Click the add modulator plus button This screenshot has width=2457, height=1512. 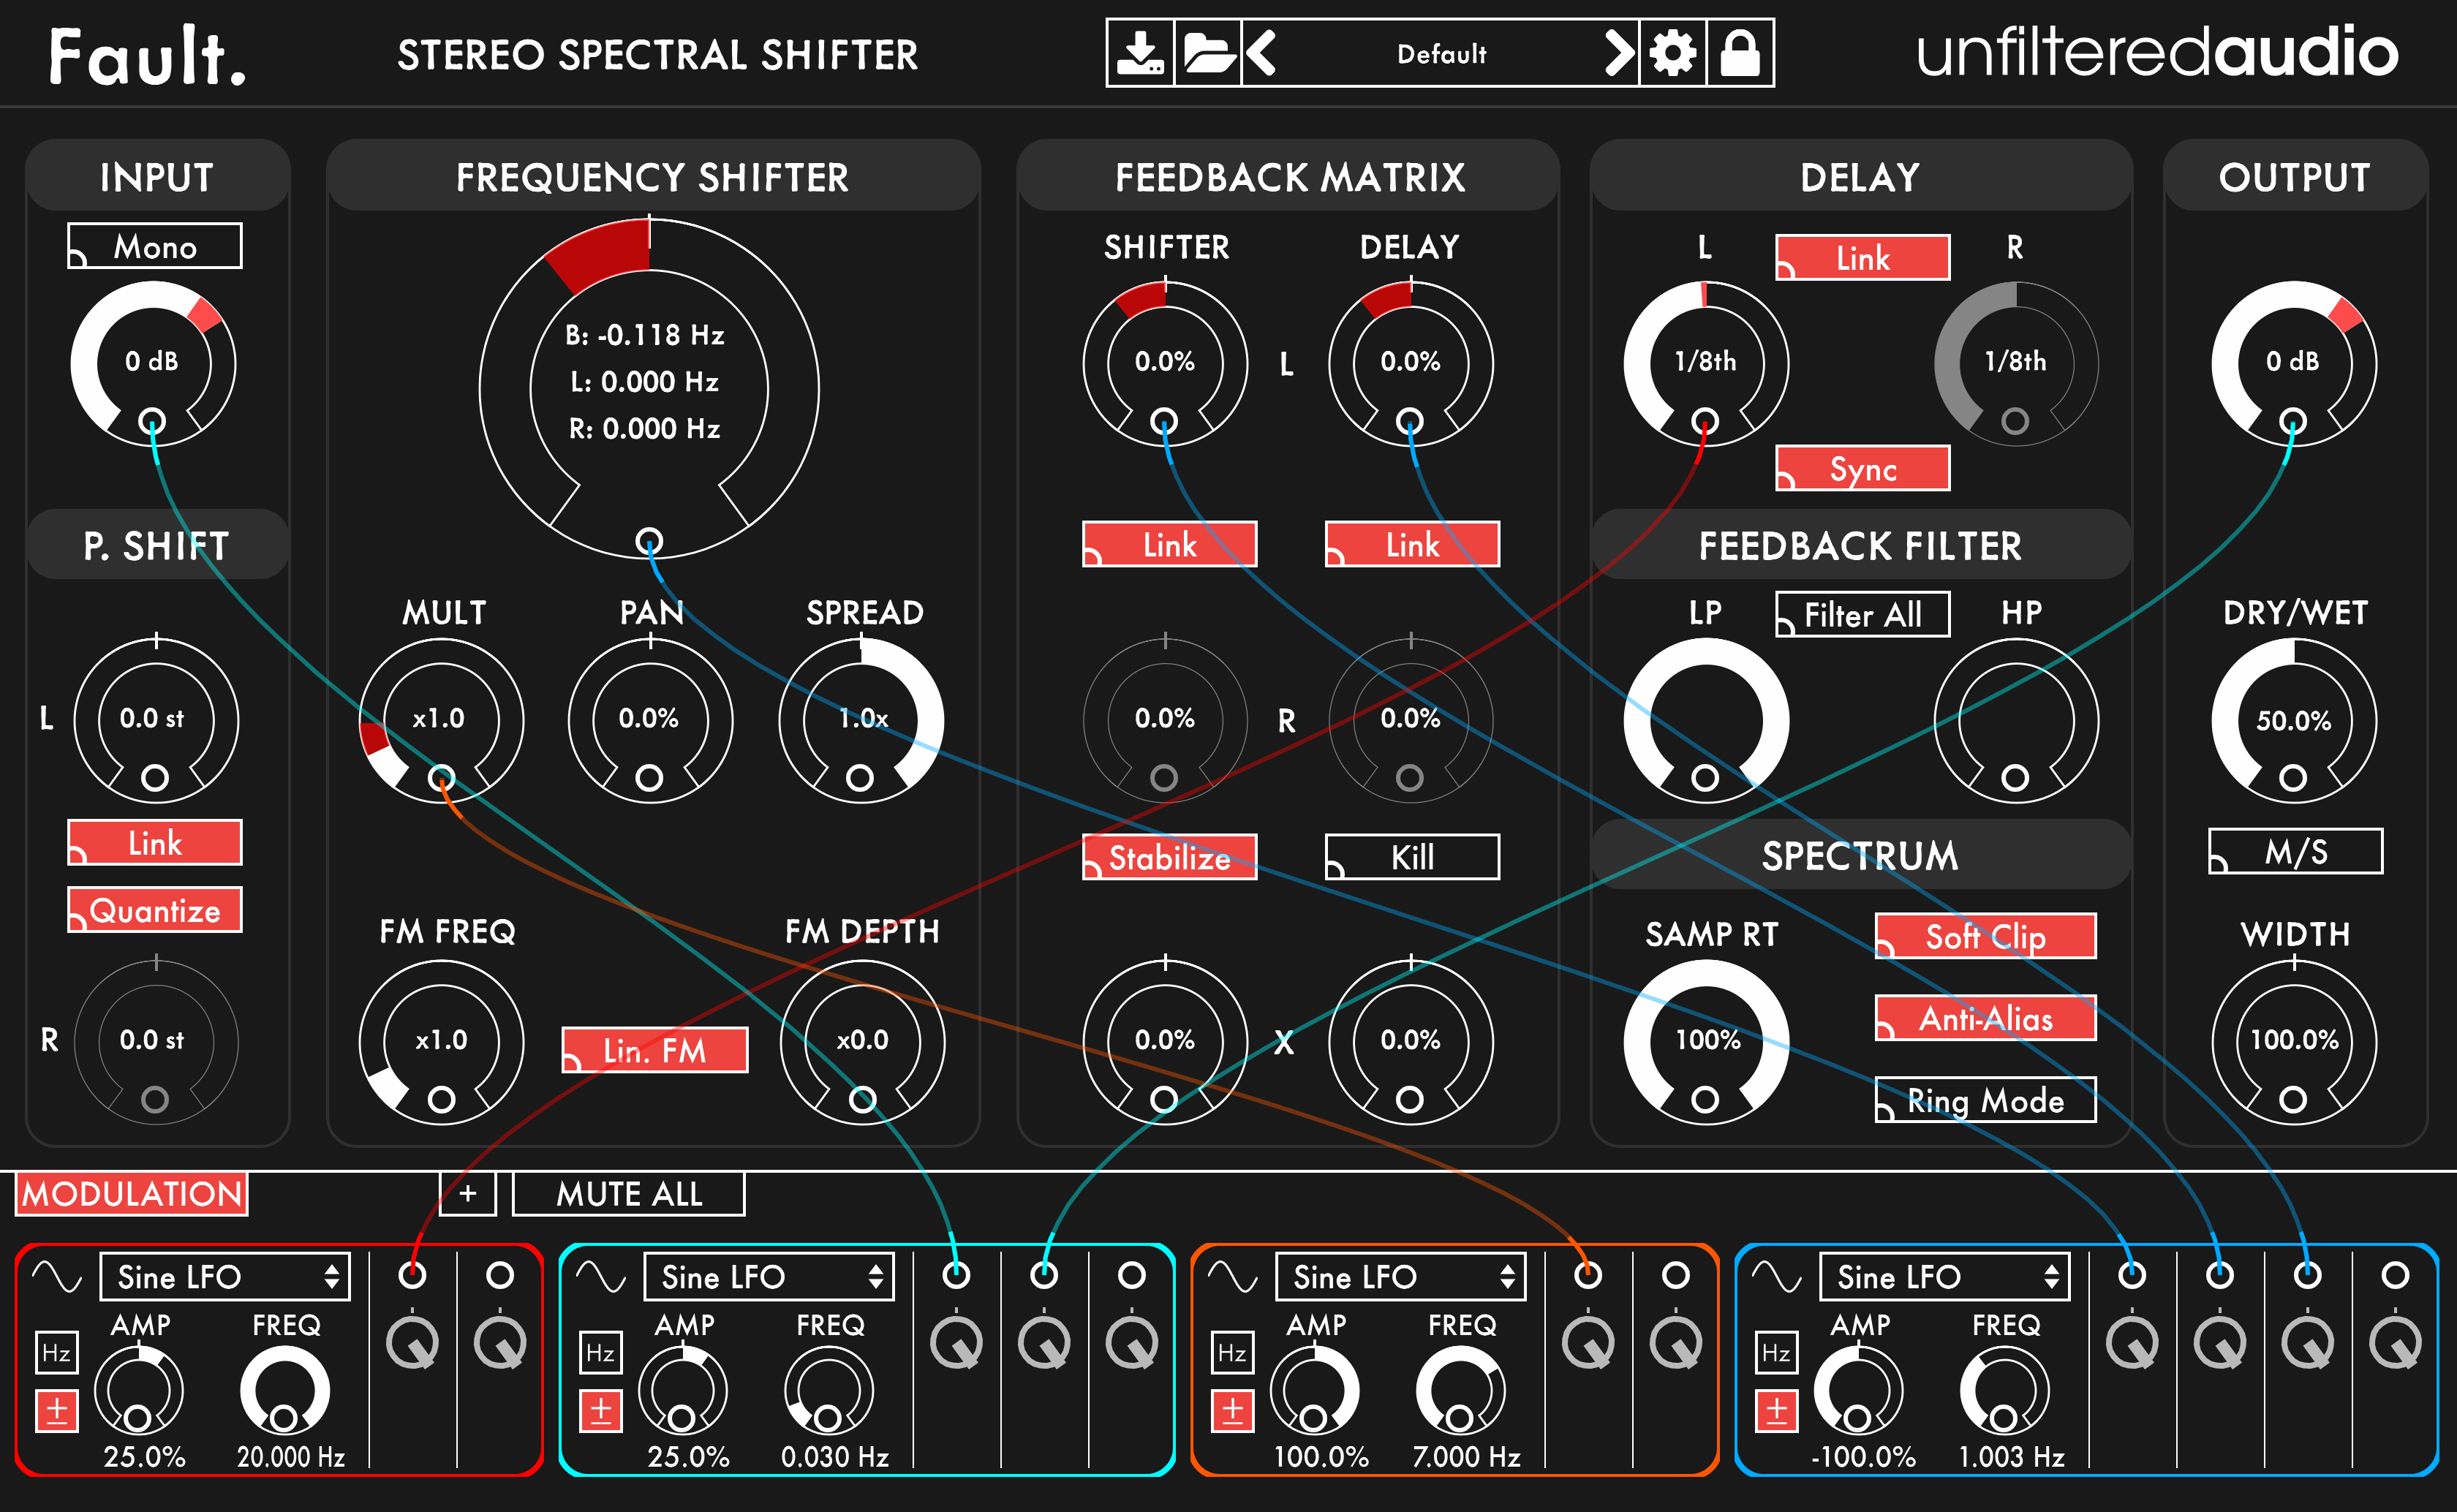coord(468,1194)
